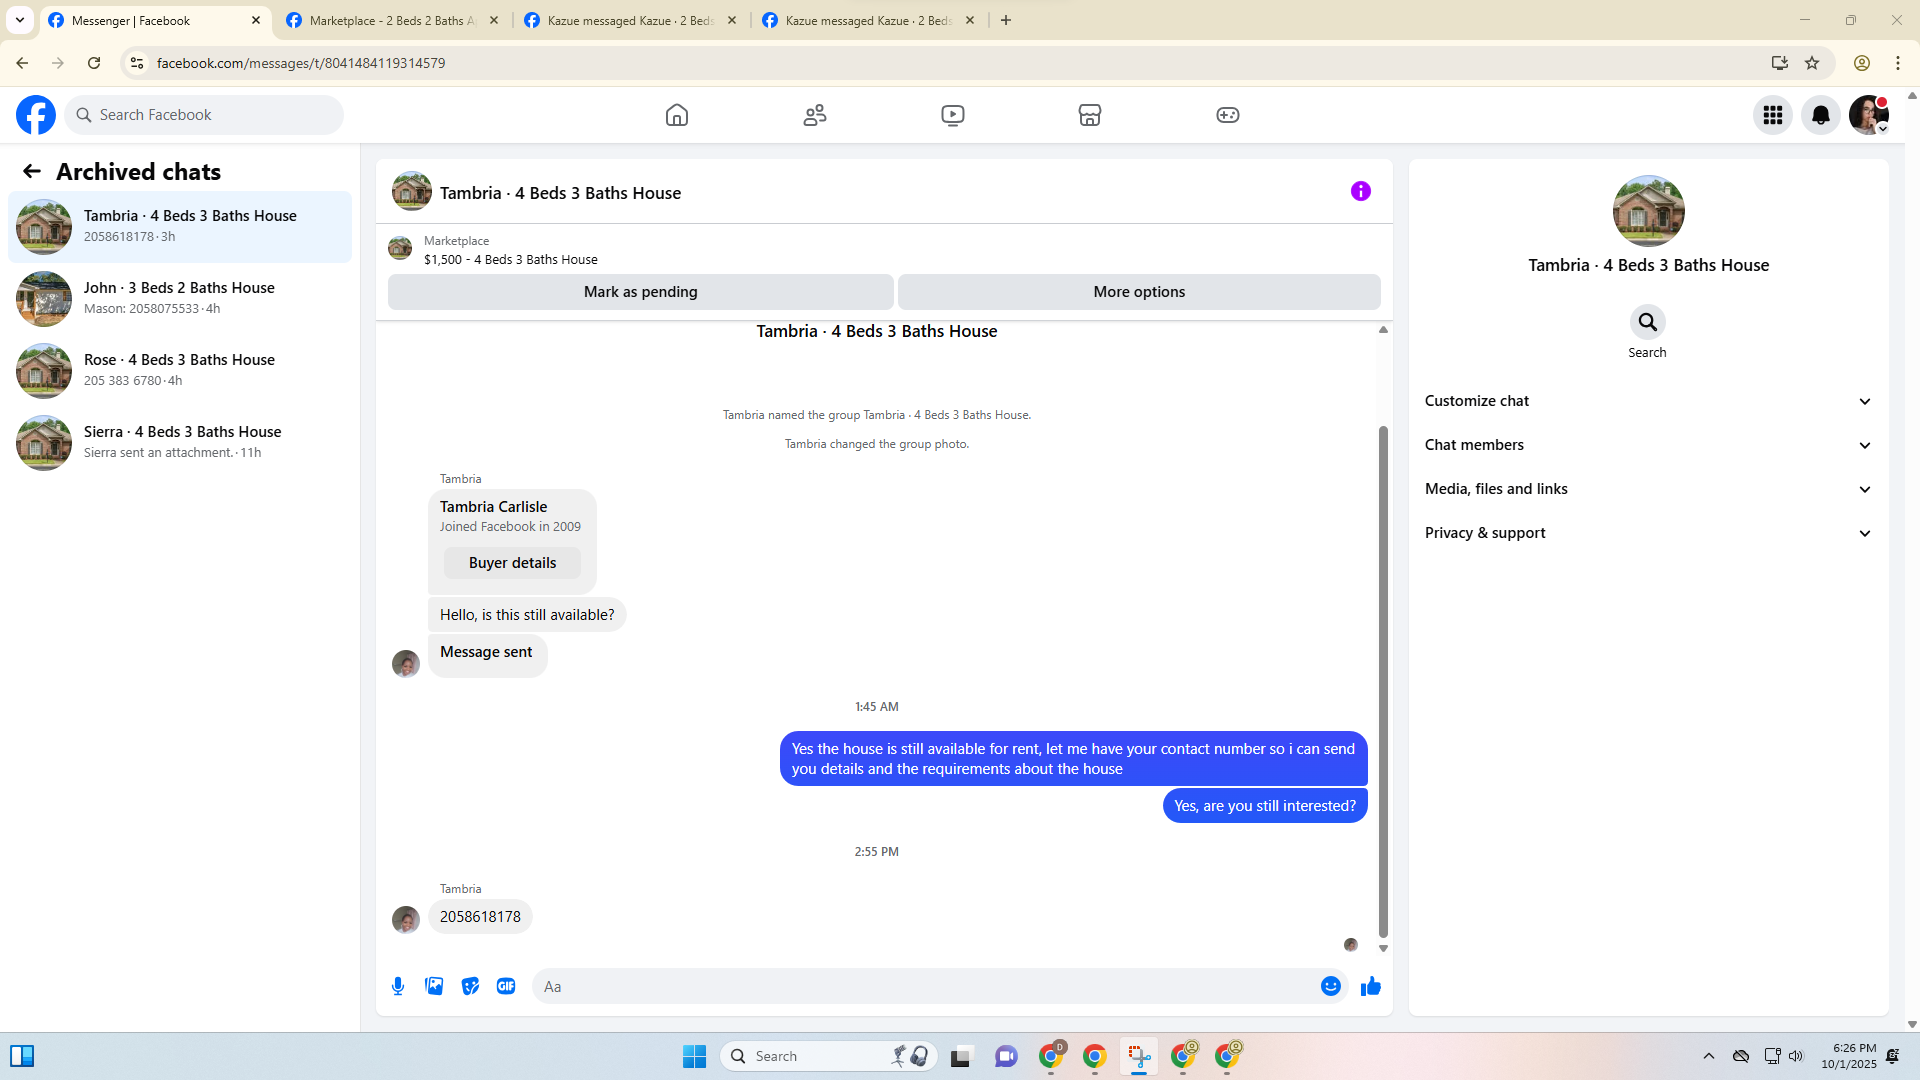Switch to the first Kazue messaged Kazue tab

coord(631,20)
